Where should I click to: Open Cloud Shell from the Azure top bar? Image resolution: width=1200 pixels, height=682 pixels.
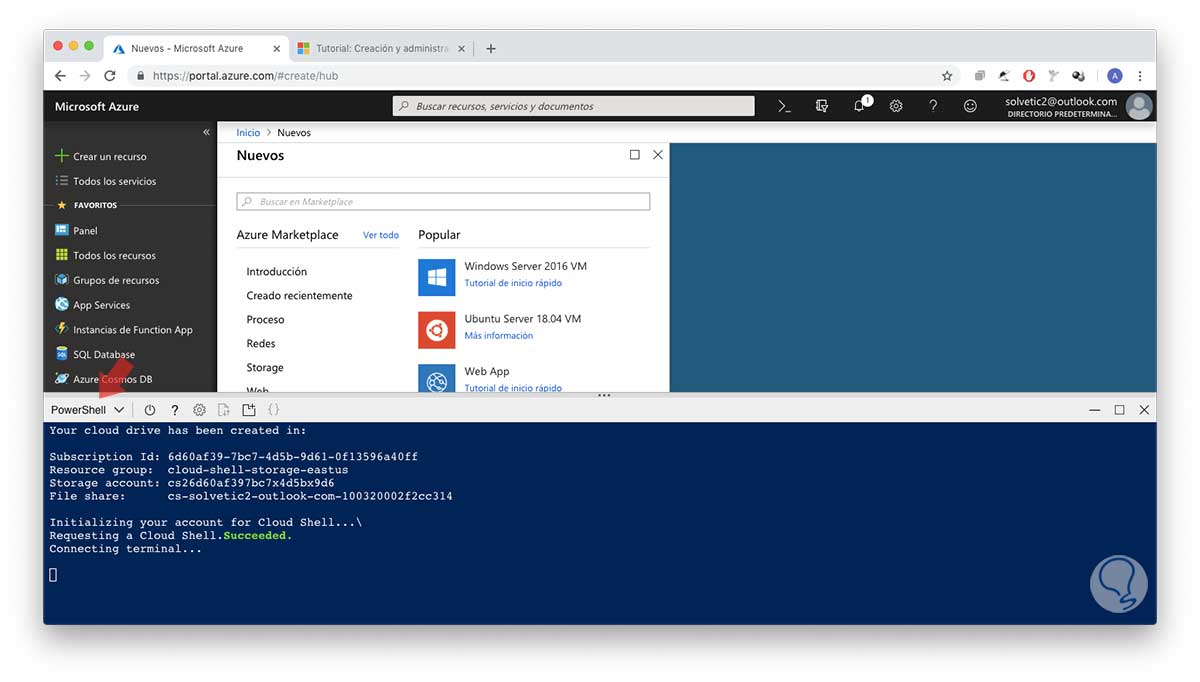point(784,106)
